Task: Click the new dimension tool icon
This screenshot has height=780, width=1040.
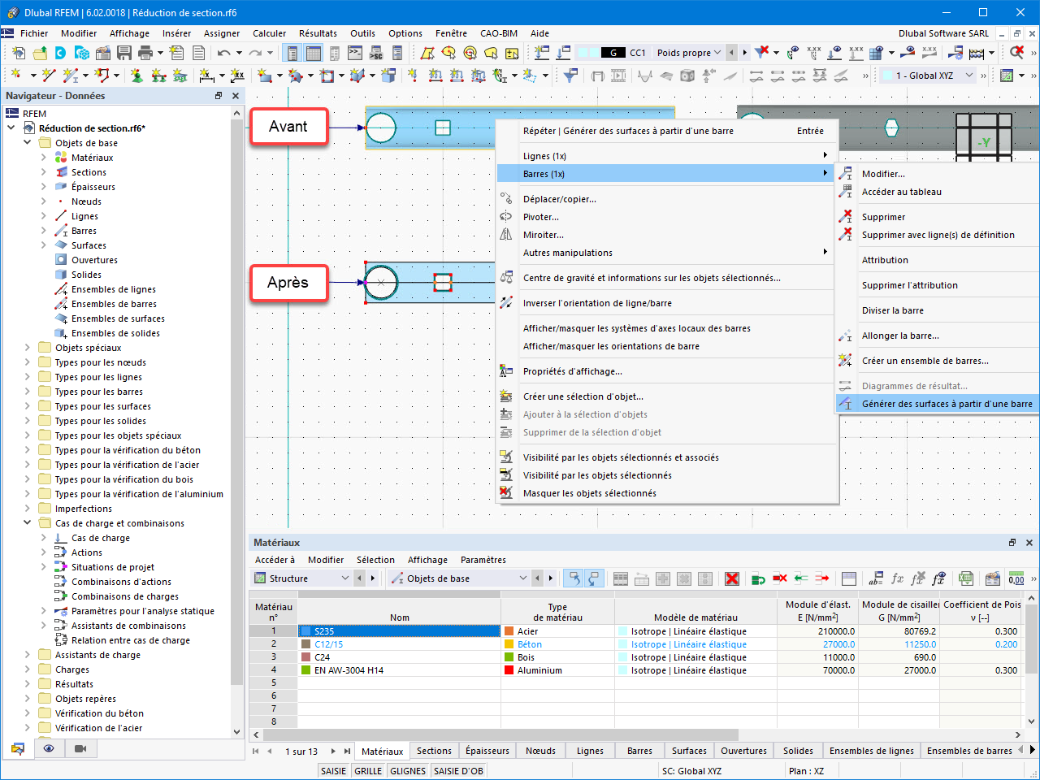Action: coord(206,76)
